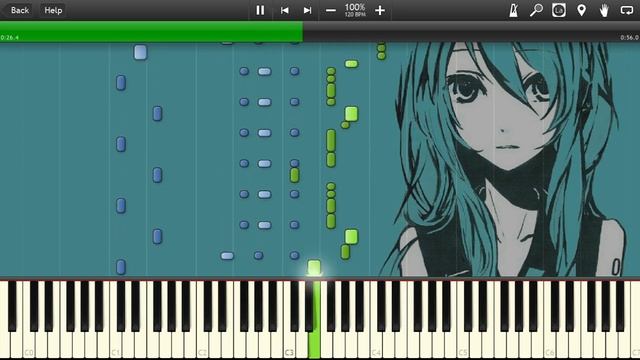Go back using the Back button

coord(20,10)
